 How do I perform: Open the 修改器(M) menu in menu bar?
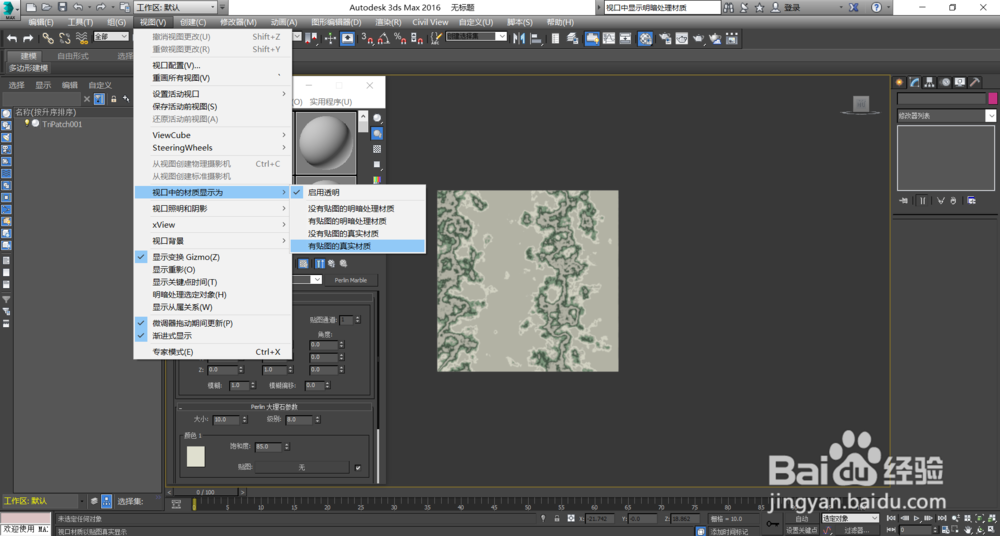point(238,22)
